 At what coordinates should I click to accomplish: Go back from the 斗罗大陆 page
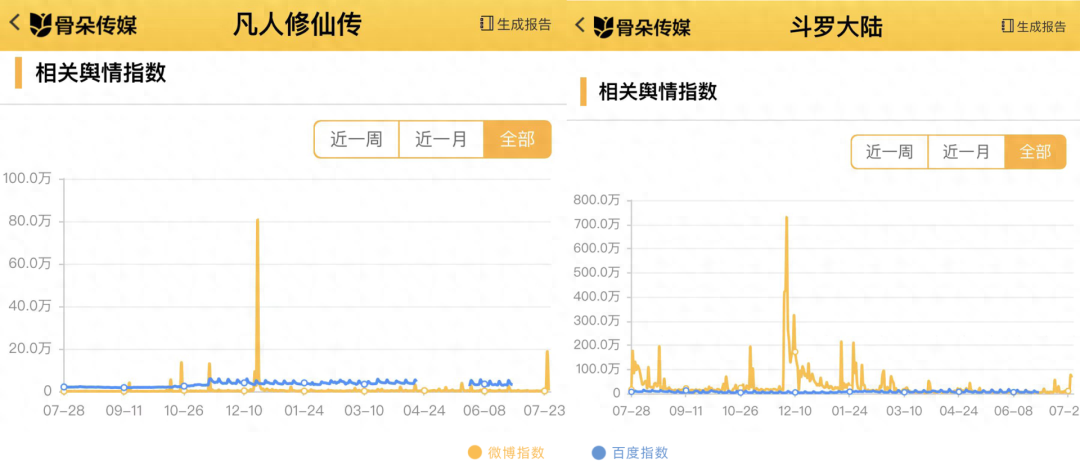pyautogui.click(x=581, y=25)
